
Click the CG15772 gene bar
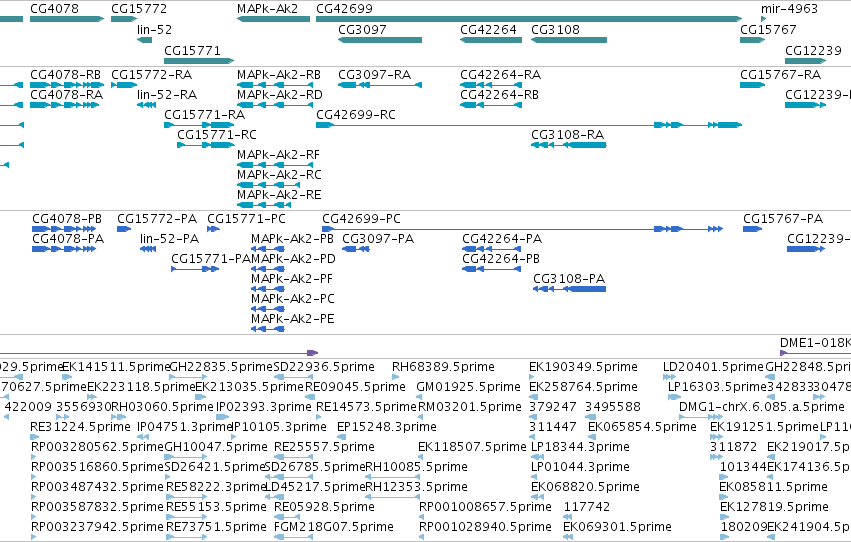pyautogui.click(x=124, y=19)
